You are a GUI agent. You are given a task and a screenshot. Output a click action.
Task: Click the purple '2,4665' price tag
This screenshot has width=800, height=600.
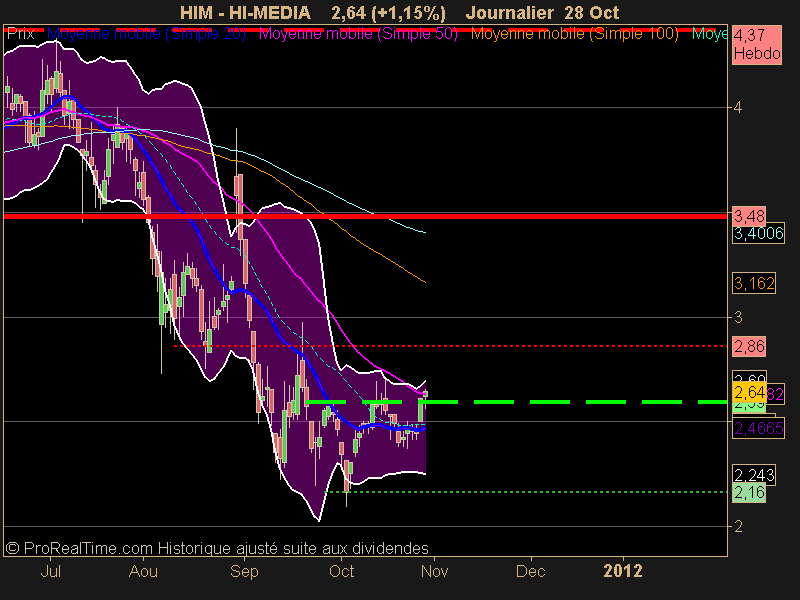tap(758, 428)
